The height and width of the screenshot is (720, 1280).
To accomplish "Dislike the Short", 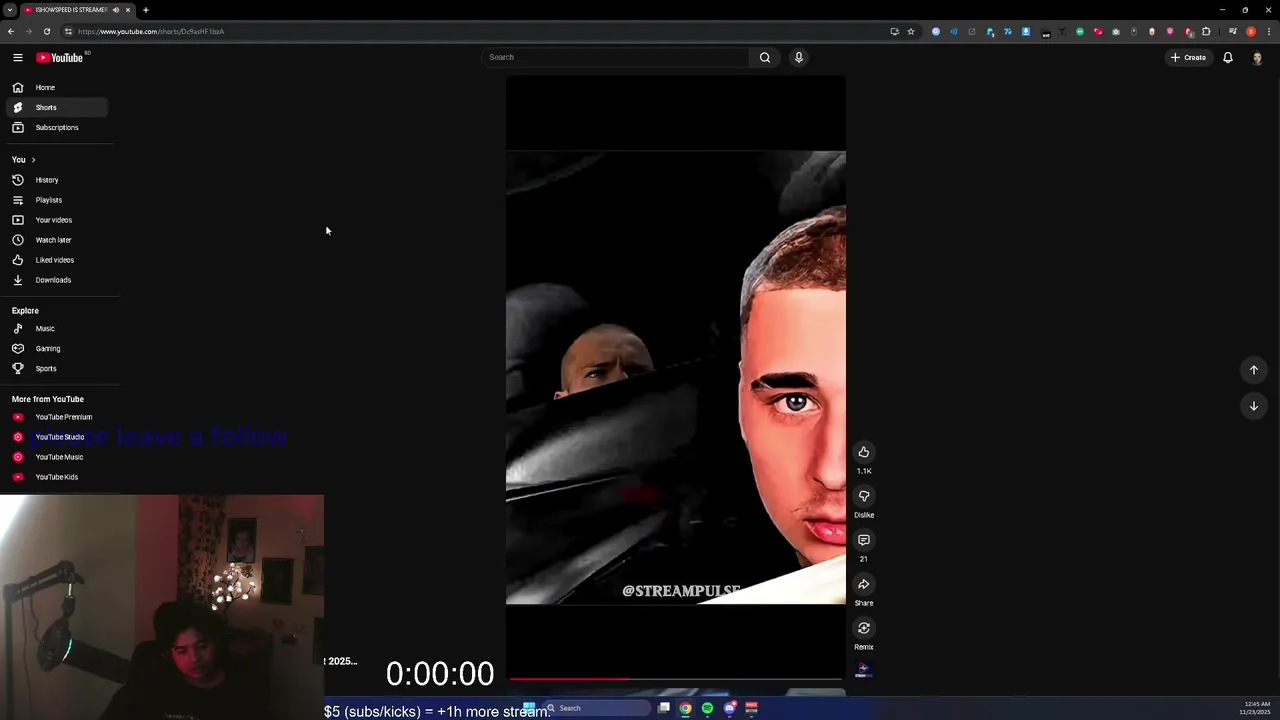I will [864, 496].
